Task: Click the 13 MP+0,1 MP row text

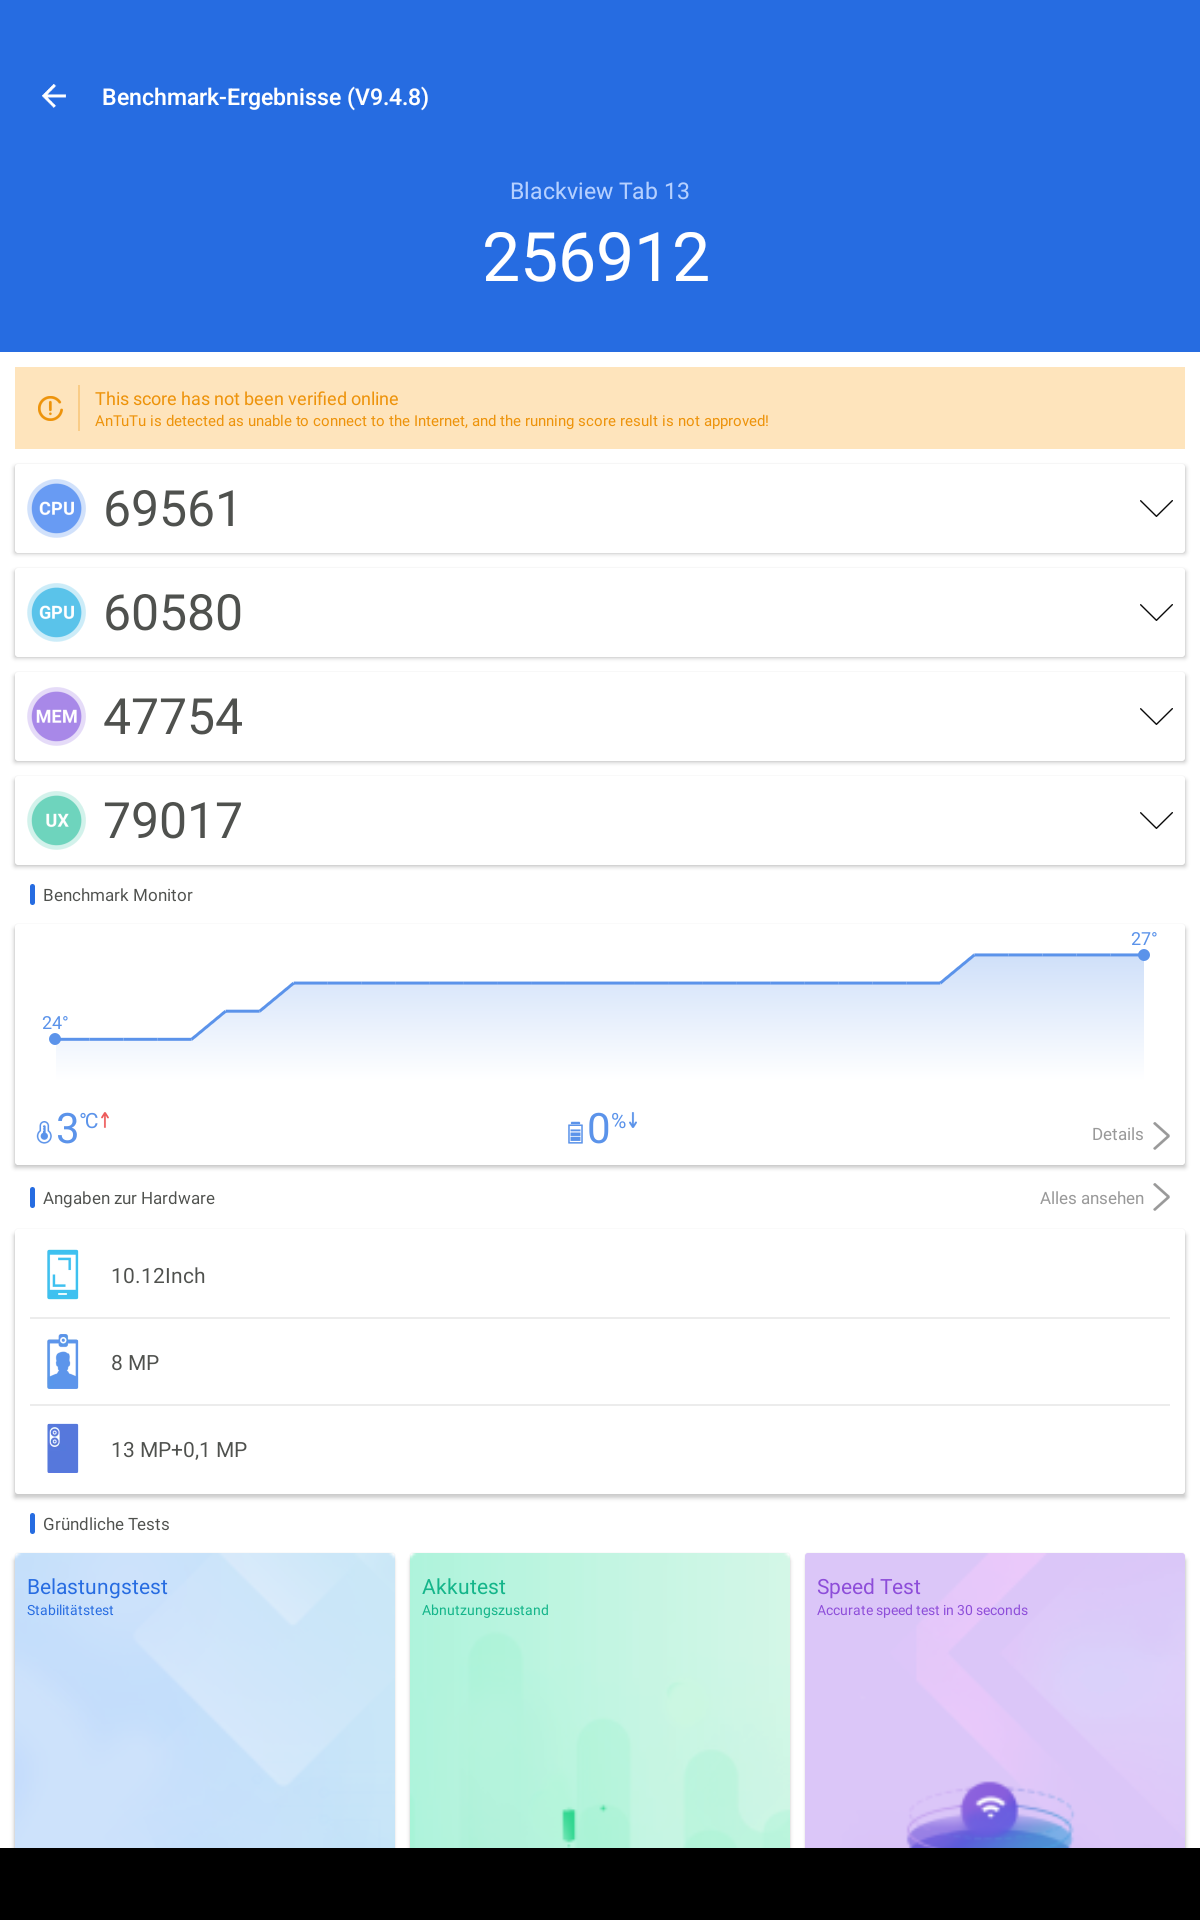Action: pos(179,1450)
